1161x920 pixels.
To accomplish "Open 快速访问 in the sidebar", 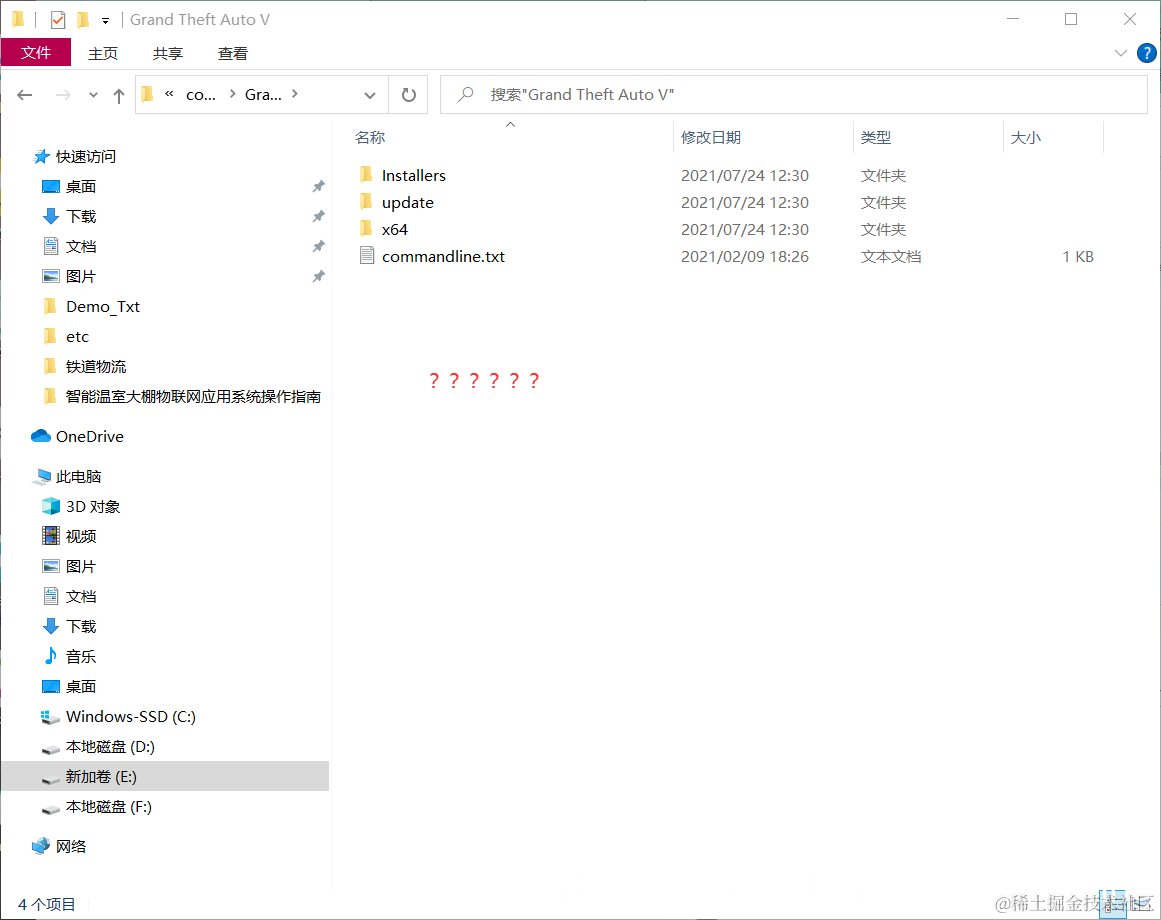I will [86, 157].
